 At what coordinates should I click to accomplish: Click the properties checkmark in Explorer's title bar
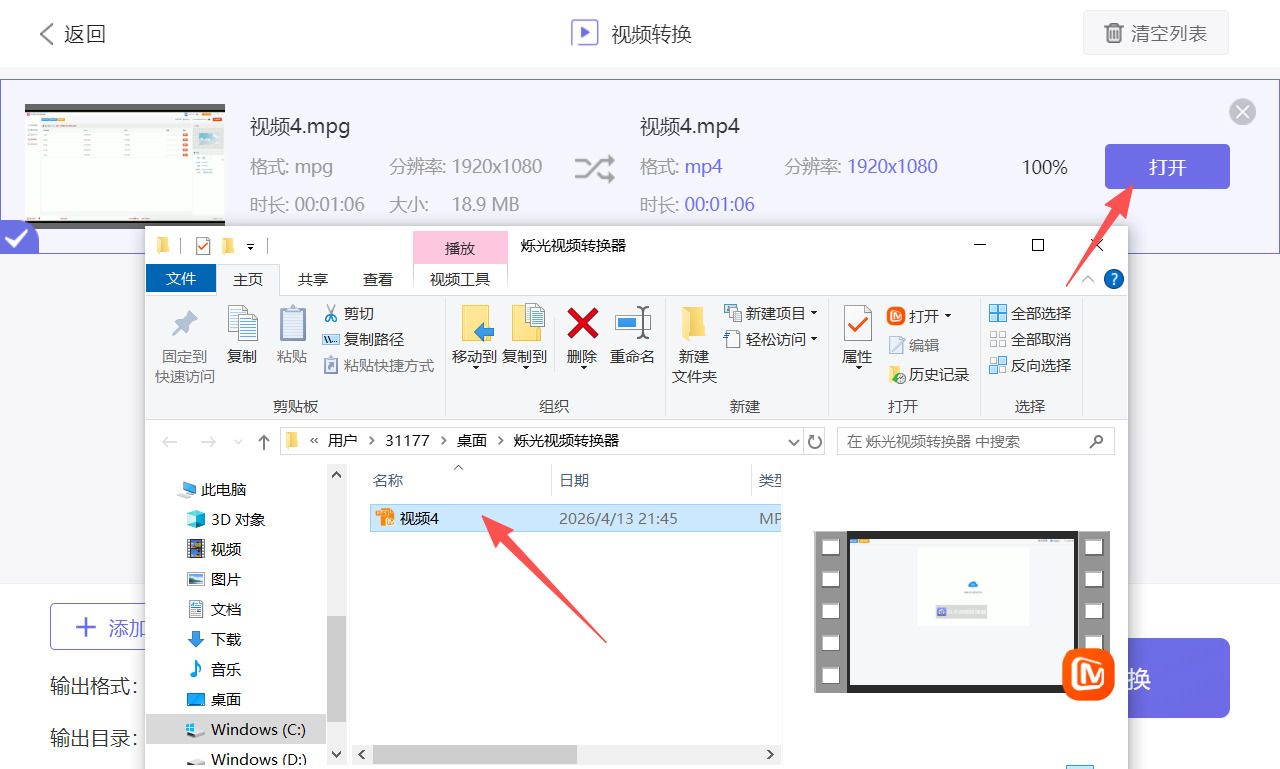(x=203, y=245)
